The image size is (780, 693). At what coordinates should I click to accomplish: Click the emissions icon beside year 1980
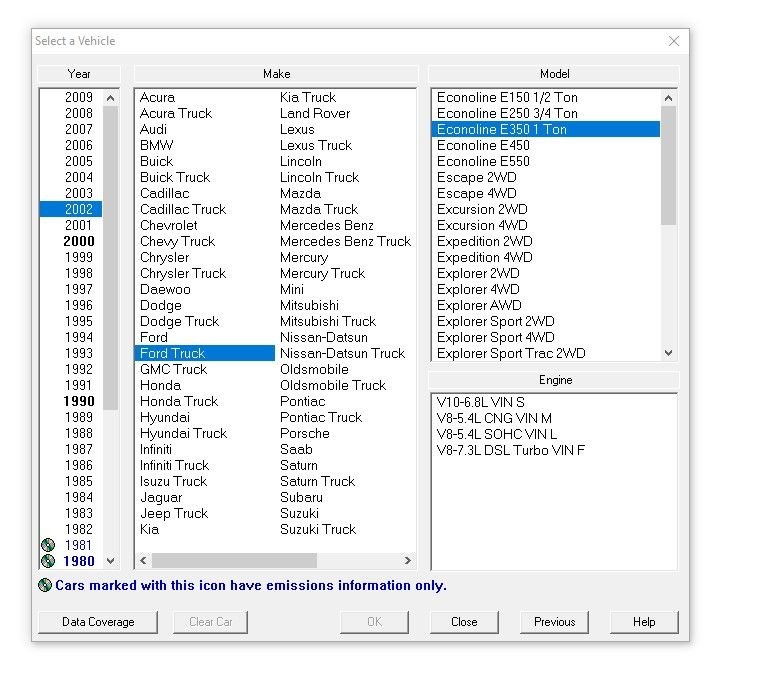(x=47, y=561)
